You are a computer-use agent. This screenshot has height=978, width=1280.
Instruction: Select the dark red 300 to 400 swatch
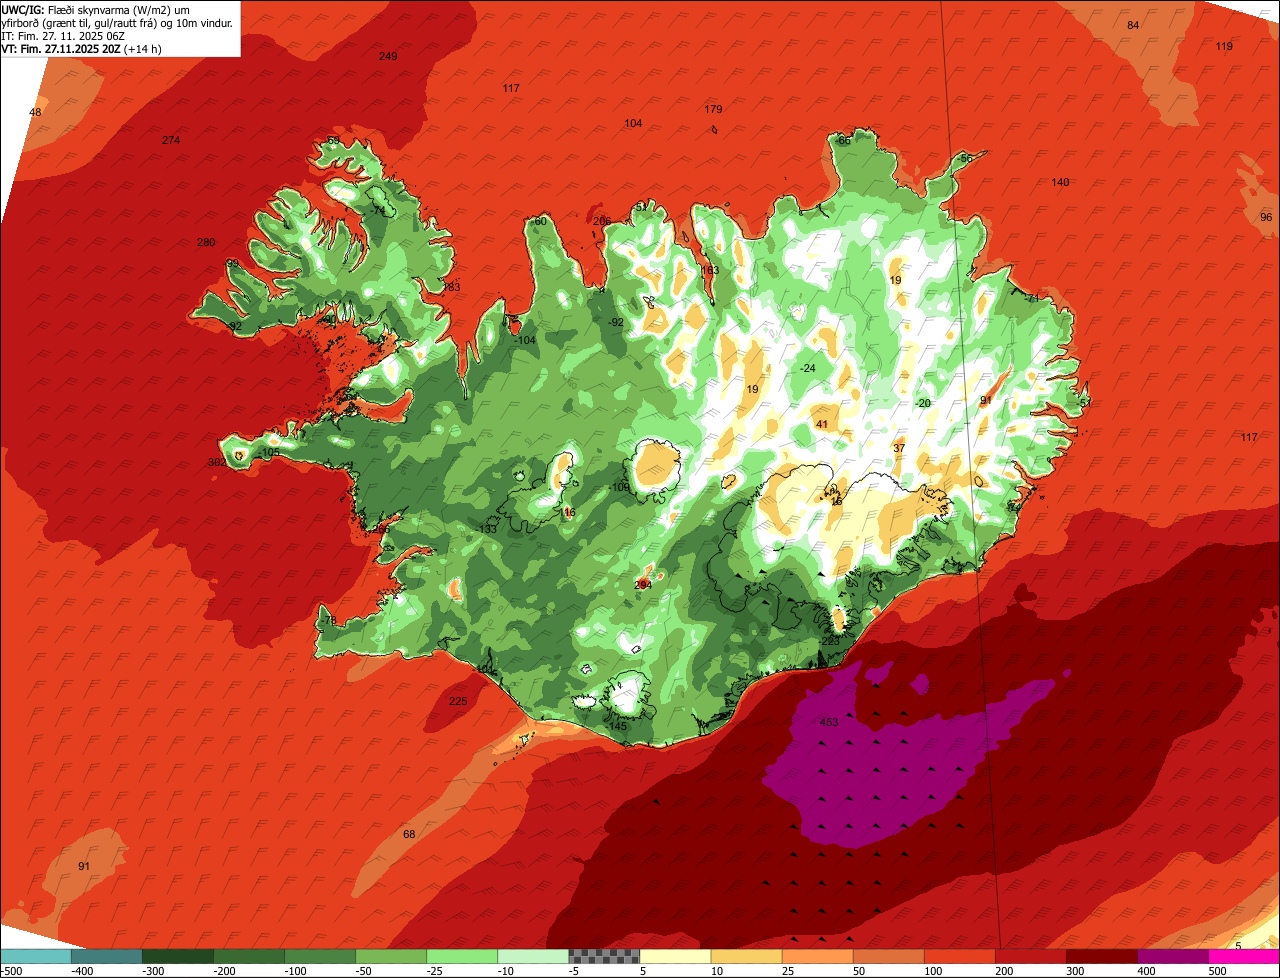pyautogui.click(x=1101, y=956)
